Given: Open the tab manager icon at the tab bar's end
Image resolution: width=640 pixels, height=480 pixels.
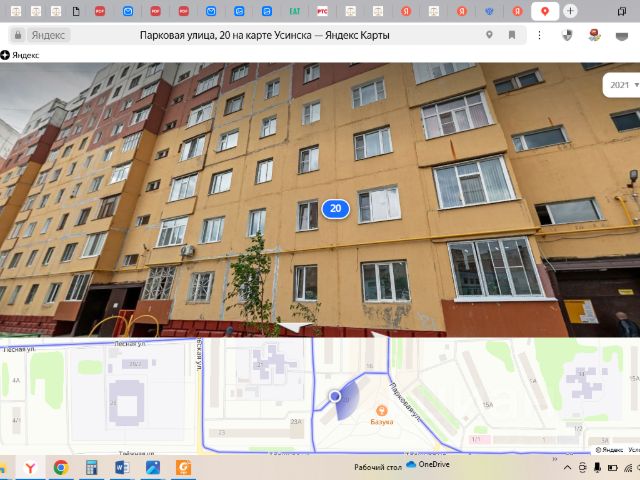Looking at the screenshot, I should click(x=622, y=11).
